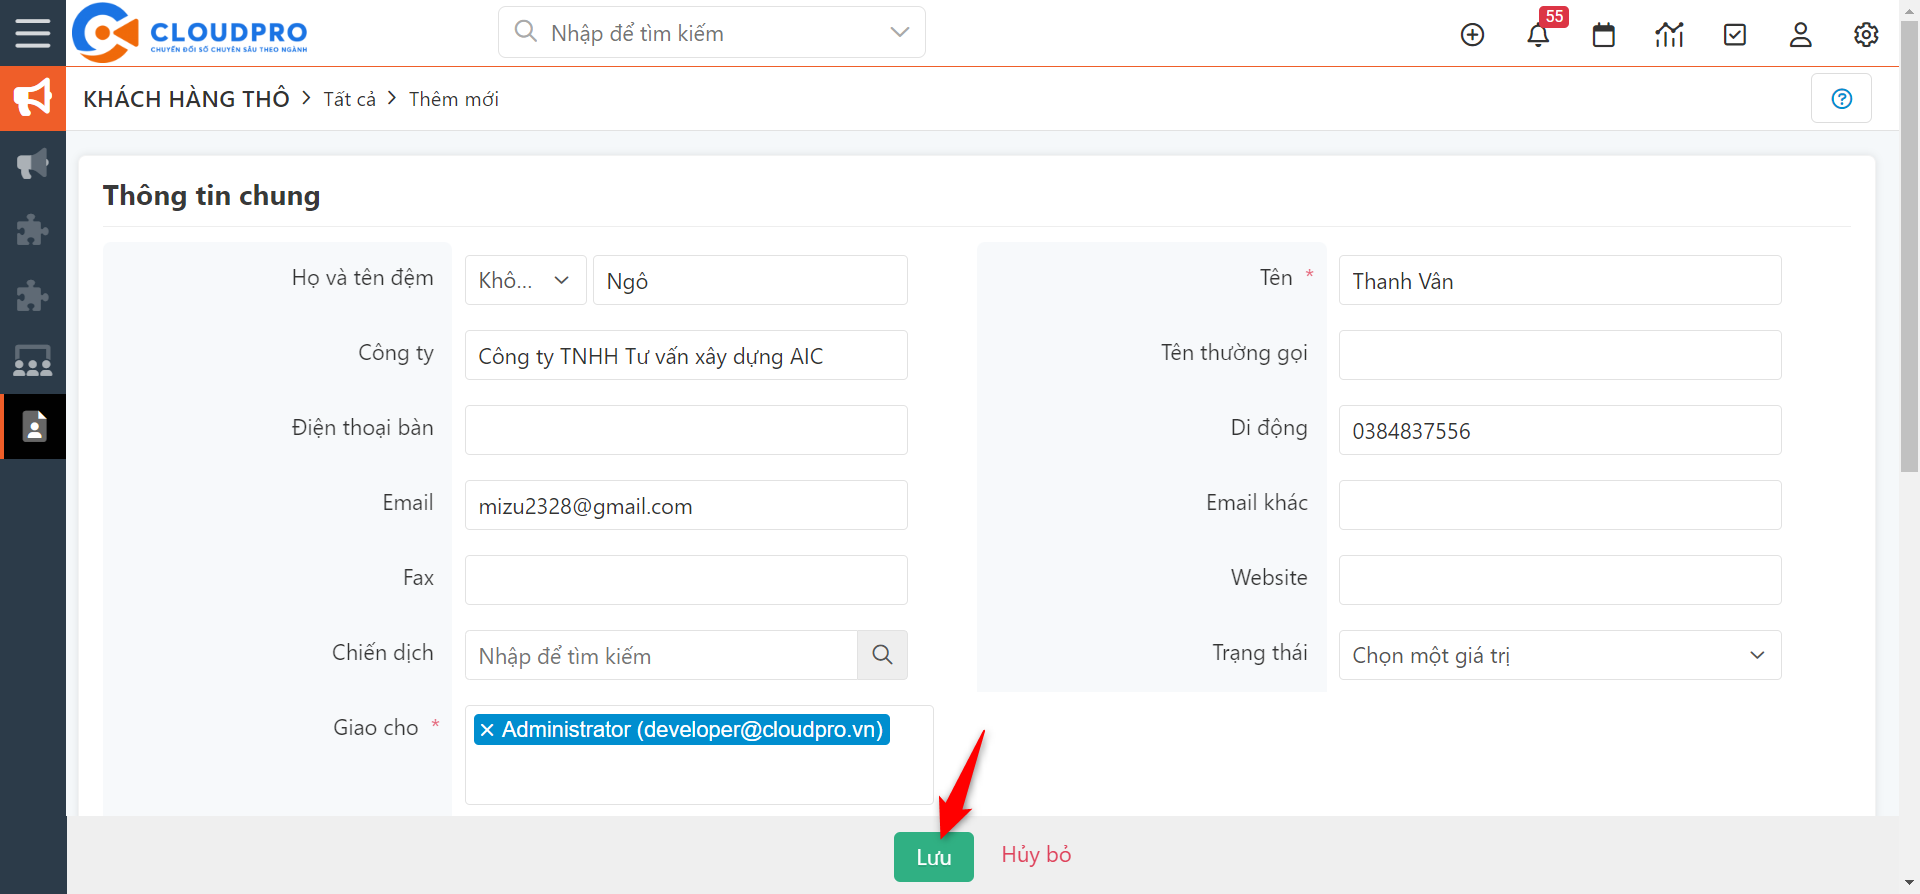Viewport: 1920px width, 894px height.
Task: Click the Tên field with Thanh Vân
Action: point(1560,280)
